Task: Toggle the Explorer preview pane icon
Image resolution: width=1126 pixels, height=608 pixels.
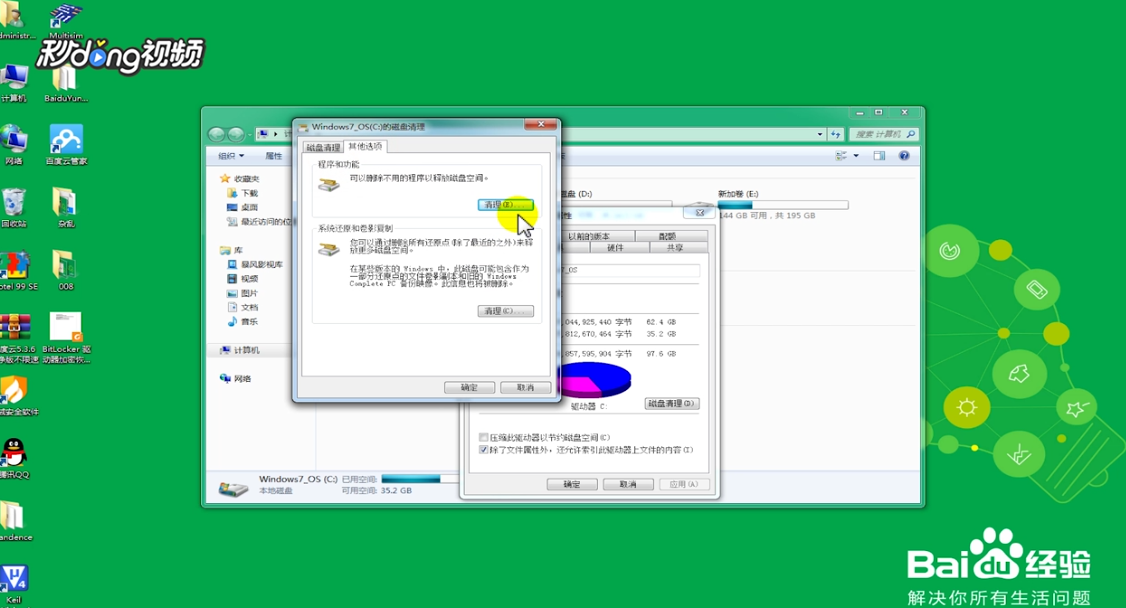Action: [x=879, y=156]
